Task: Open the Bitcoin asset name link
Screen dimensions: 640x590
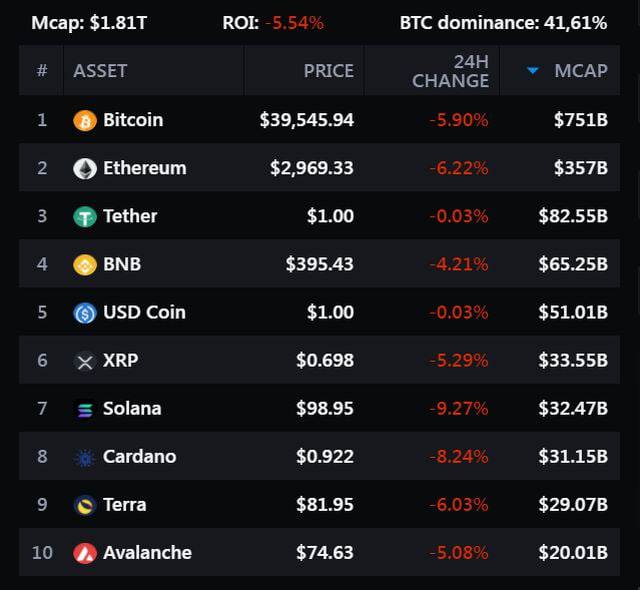Action: 133,120
